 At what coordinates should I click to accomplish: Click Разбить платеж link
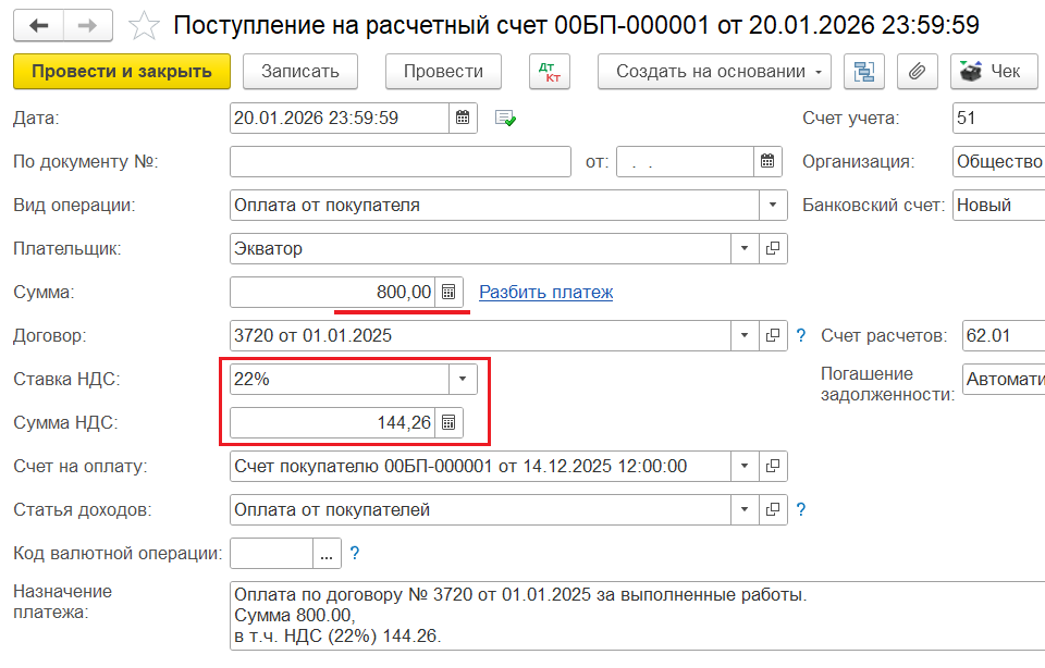point(546,292)
